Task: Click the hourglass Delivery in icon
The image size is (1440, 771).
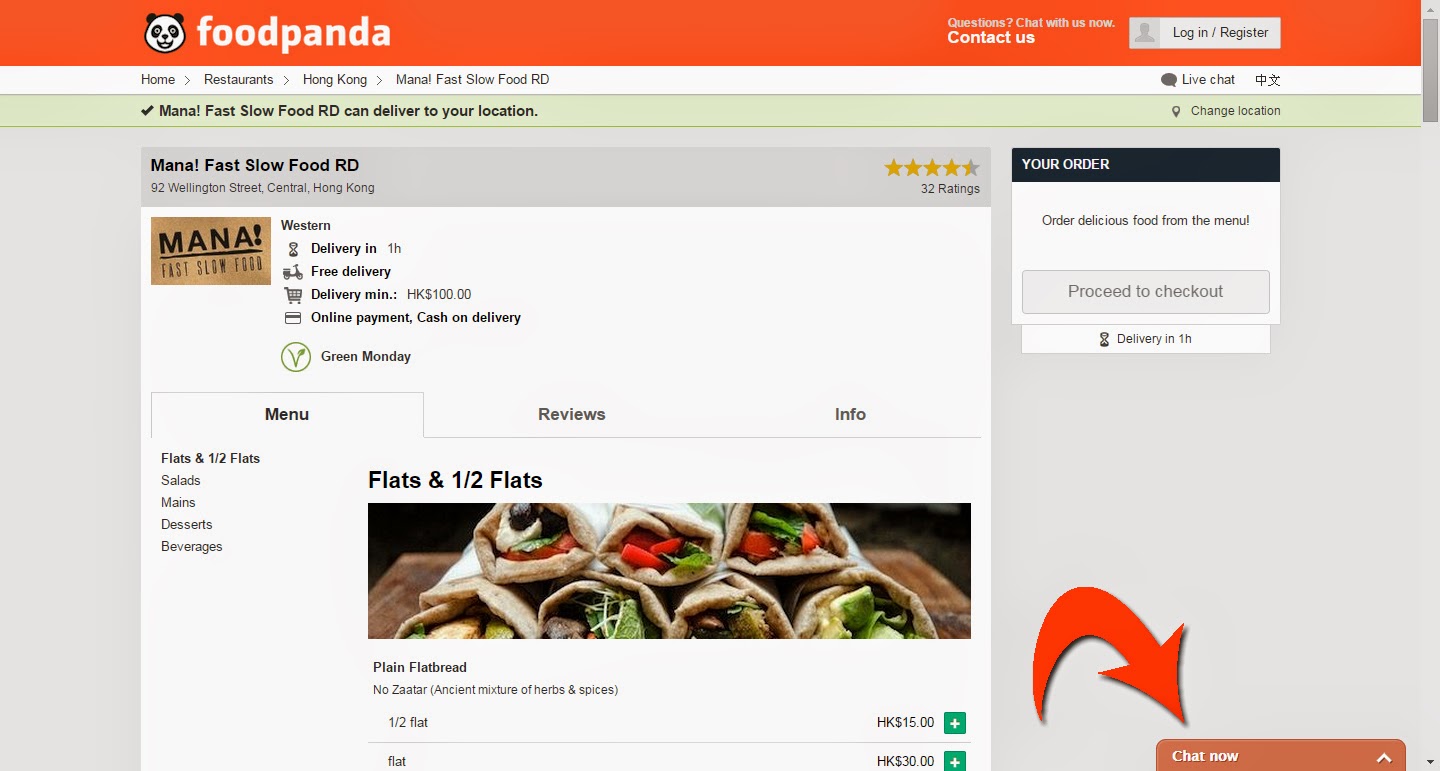Action: pyautogui.click(x=293, y=249)
